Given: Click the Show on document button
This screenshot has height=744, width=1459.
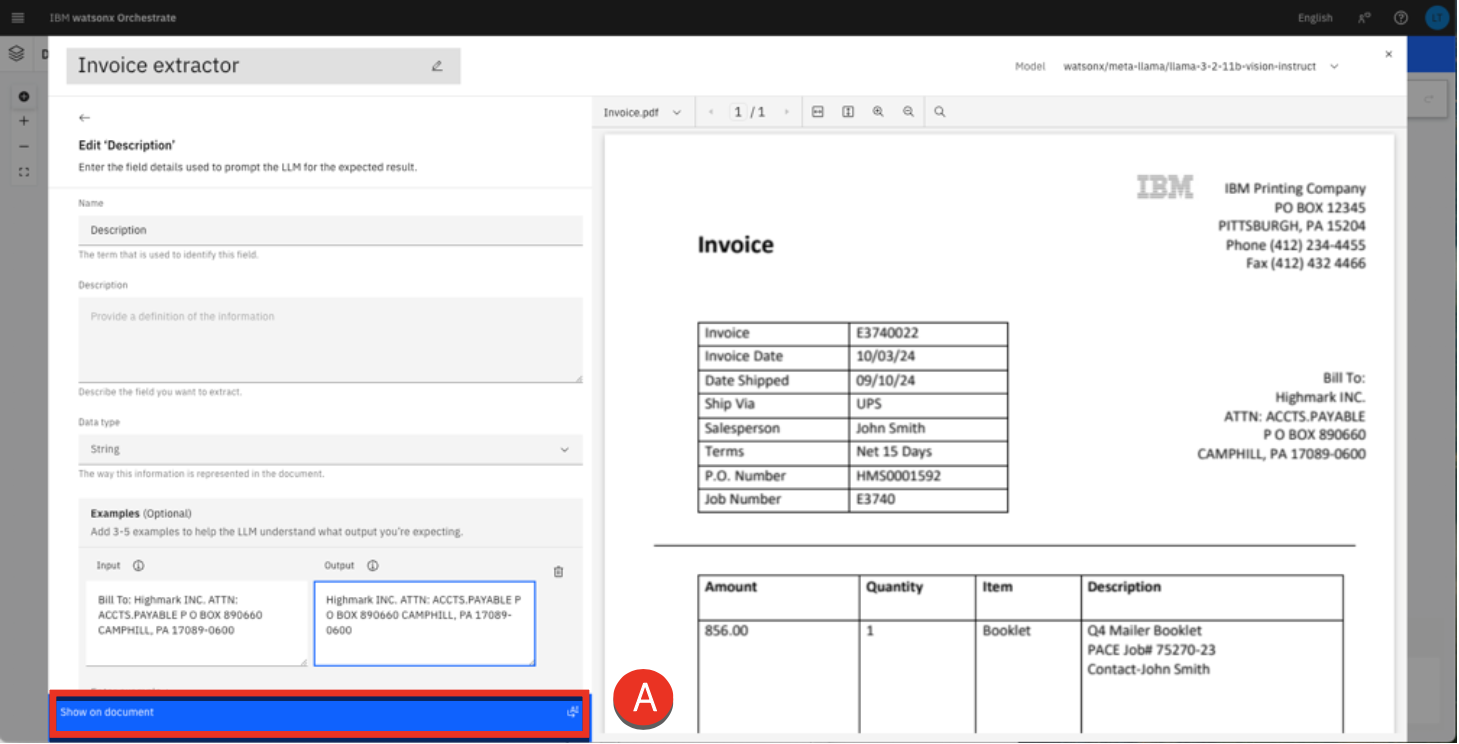Looking at the screenshot, I should click(320, 713).
